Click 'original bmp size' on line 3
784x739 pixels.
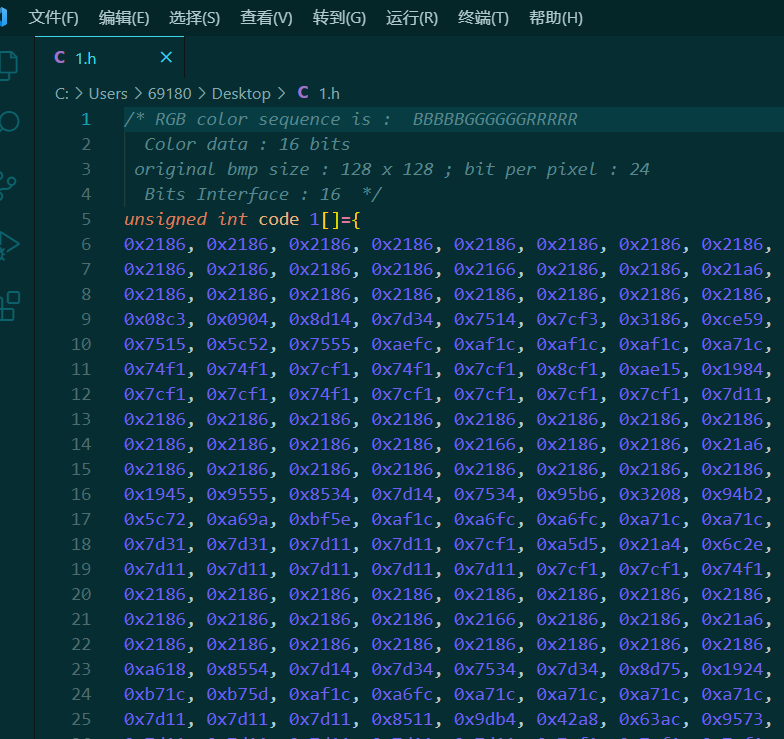coord(222,169)
